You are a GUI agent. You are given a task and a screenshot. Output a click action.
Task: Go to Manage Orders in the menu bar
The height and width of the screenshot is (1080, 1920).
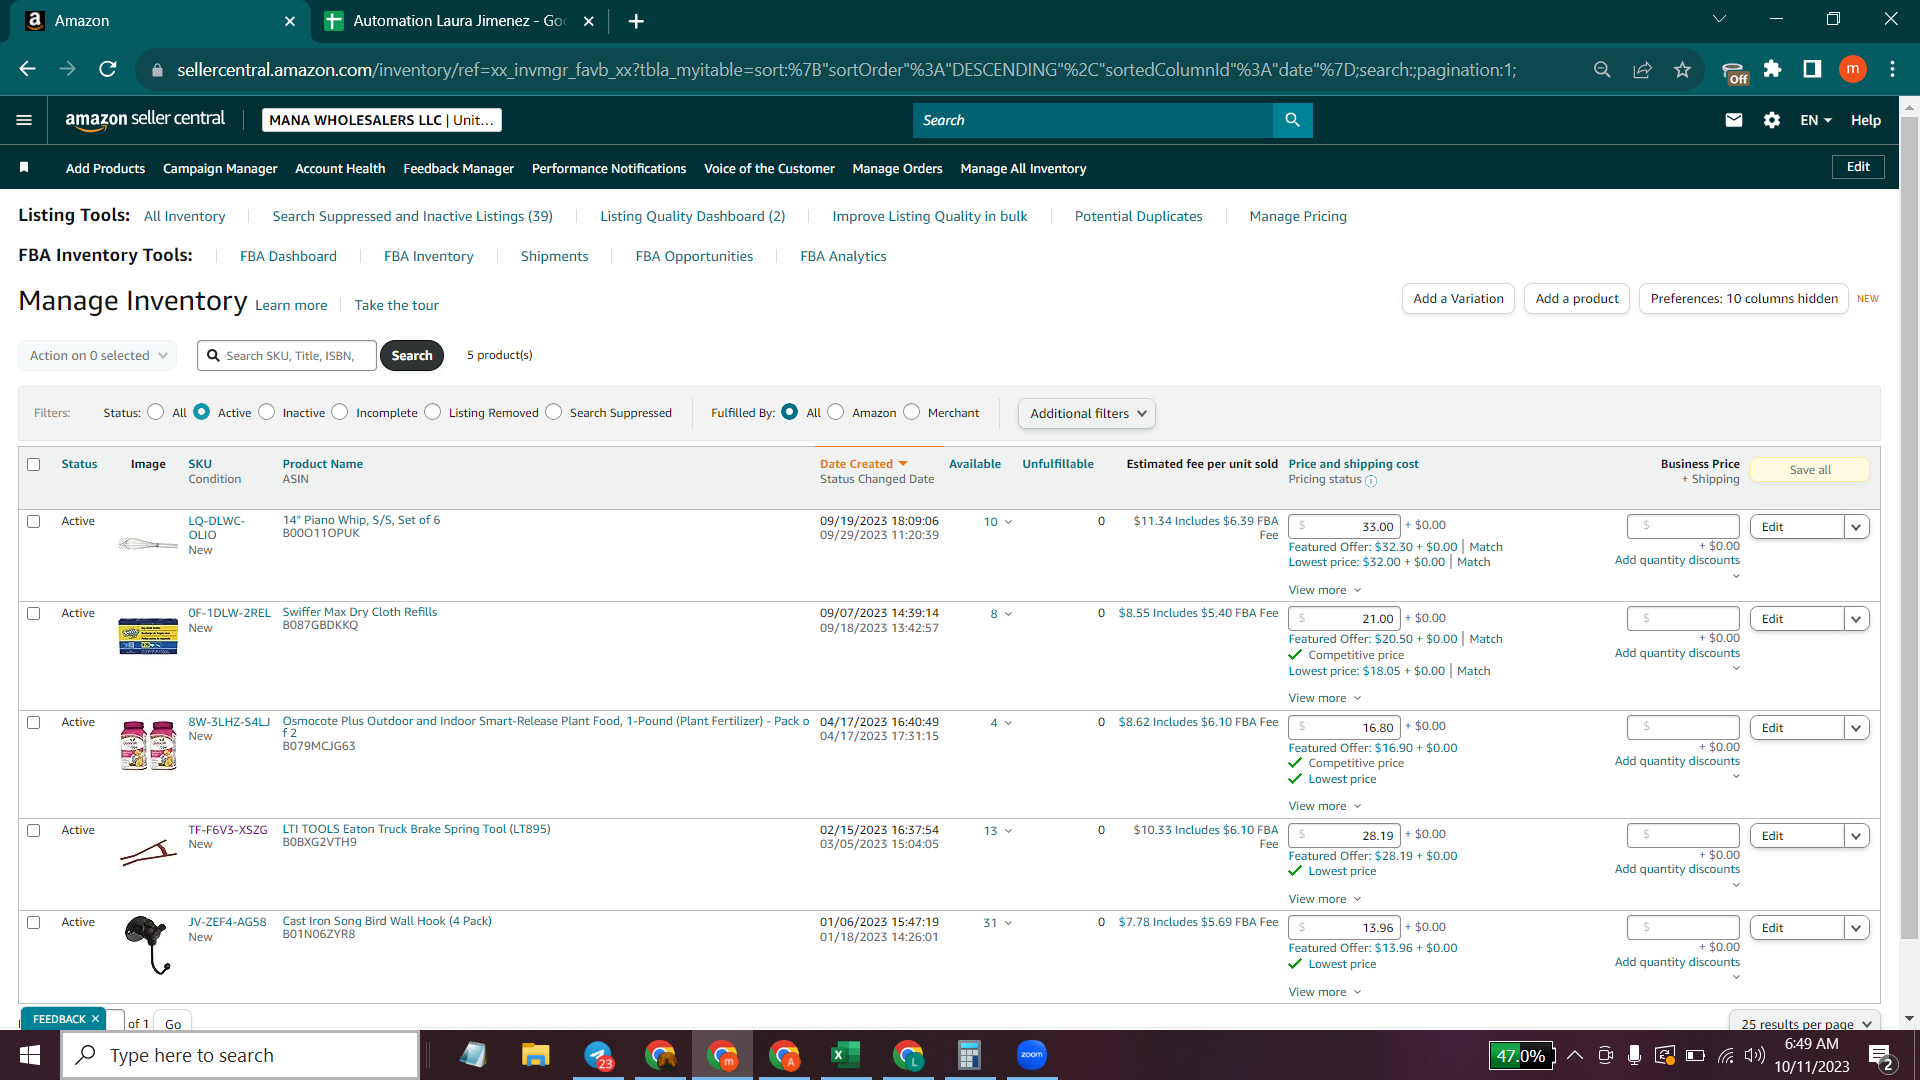point(897,168)
